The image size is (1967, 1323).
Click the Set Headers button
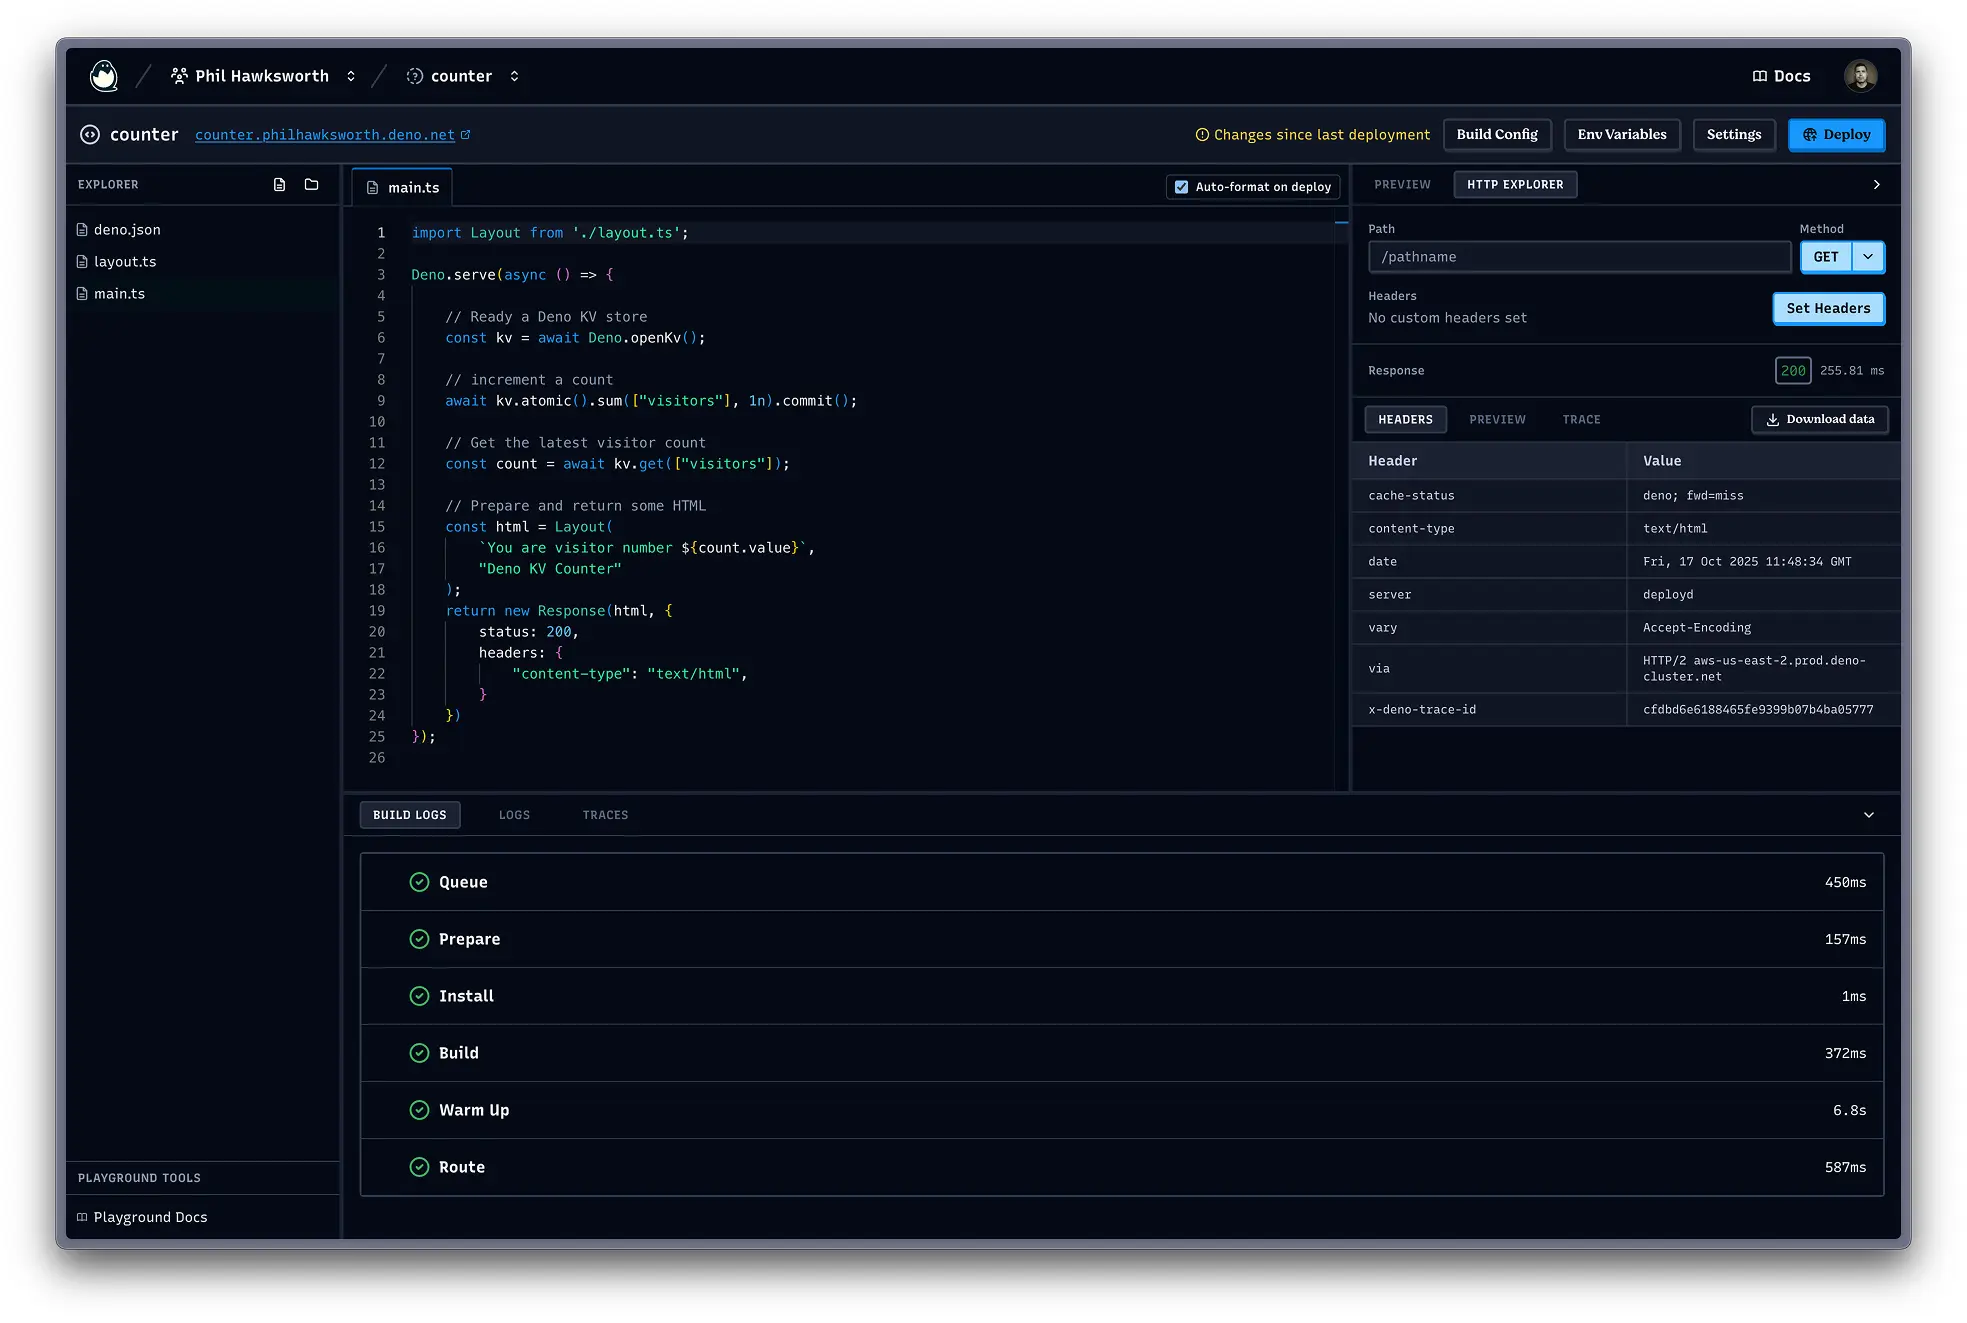1828,309
